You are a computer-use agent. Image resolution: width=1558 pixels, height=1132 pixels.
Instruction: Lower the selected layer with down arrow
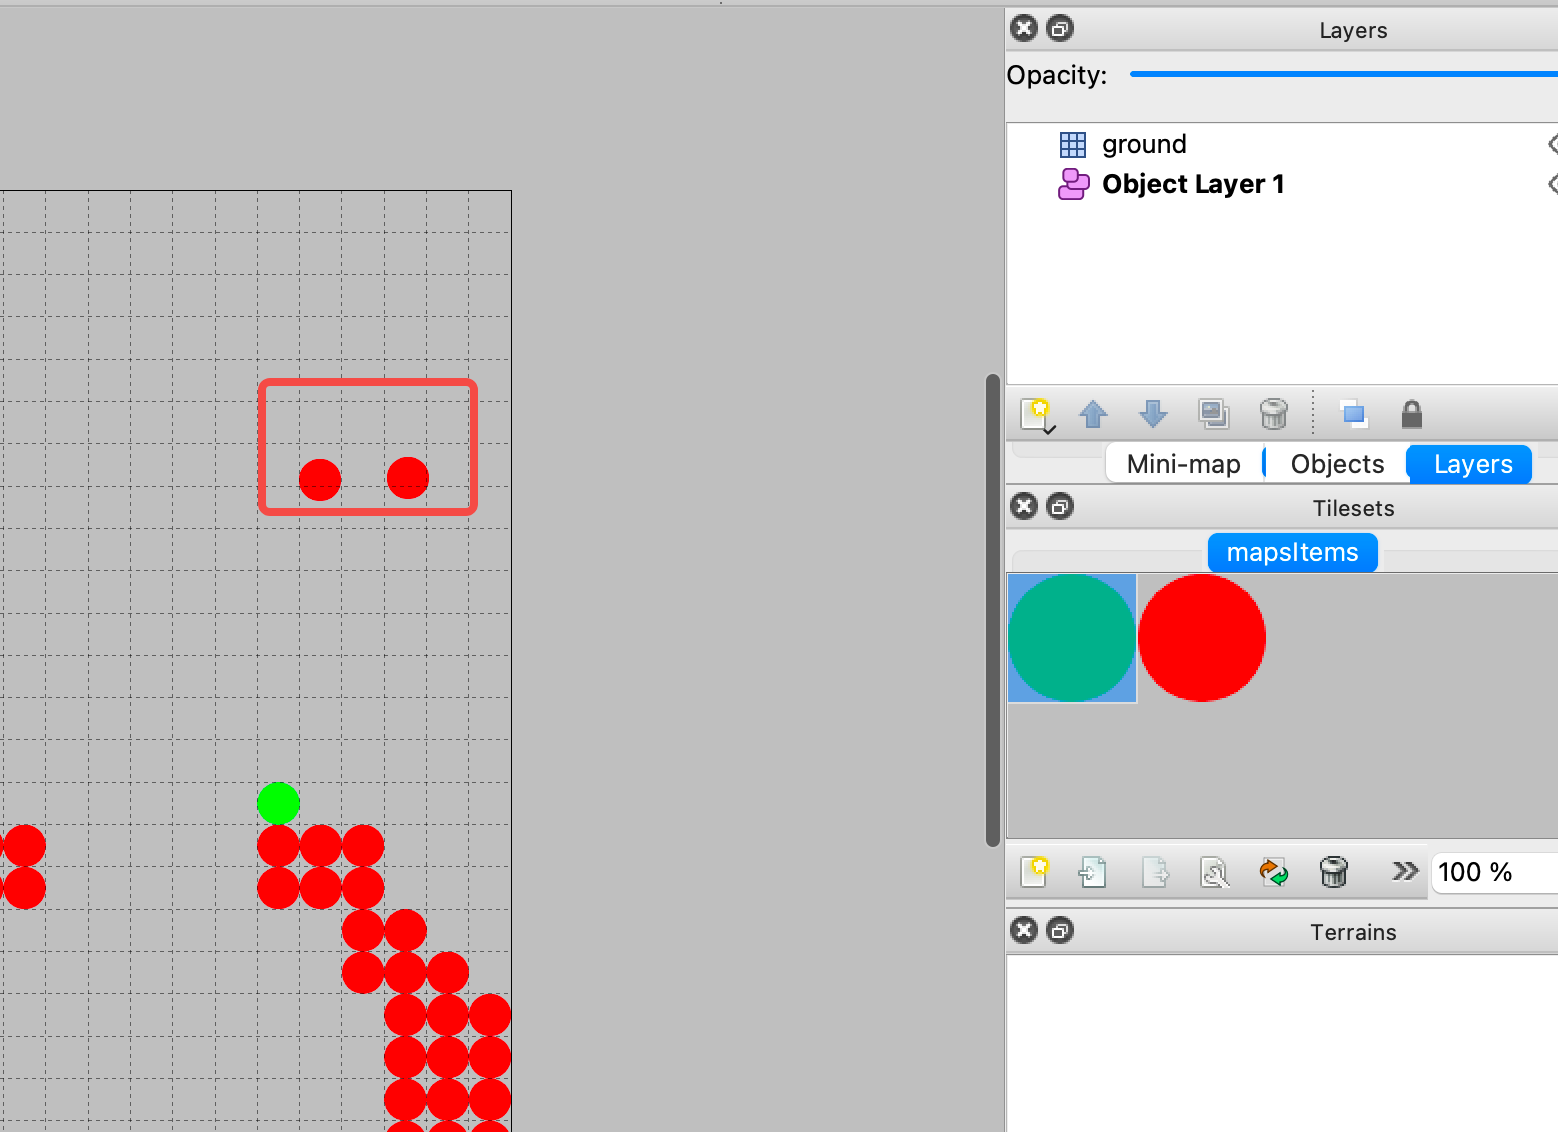point(1153,414)
